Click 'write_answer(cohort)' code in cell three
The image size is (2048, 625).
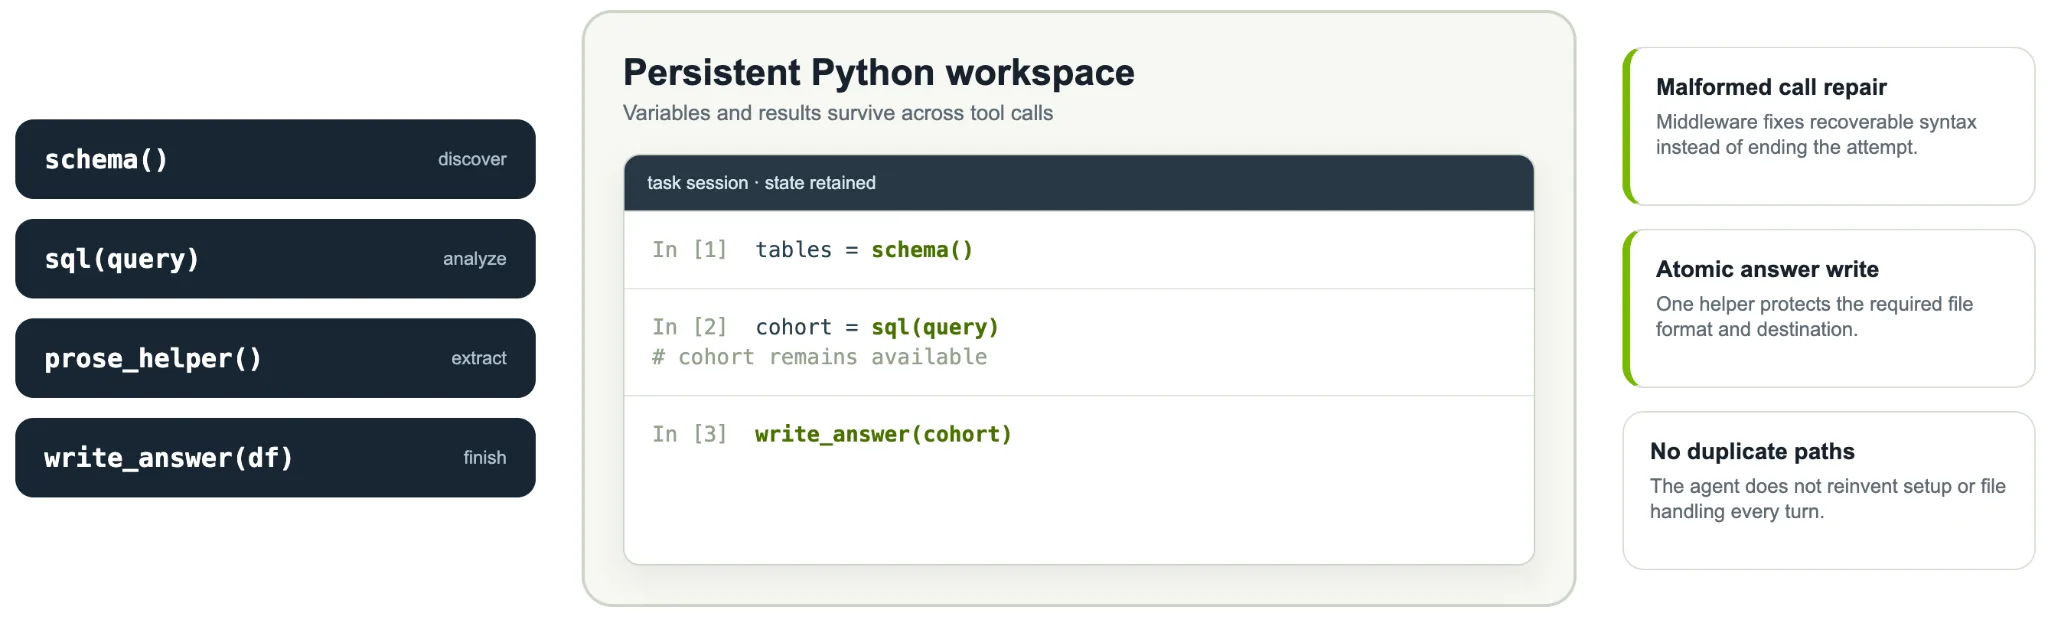tap(884, 434)
